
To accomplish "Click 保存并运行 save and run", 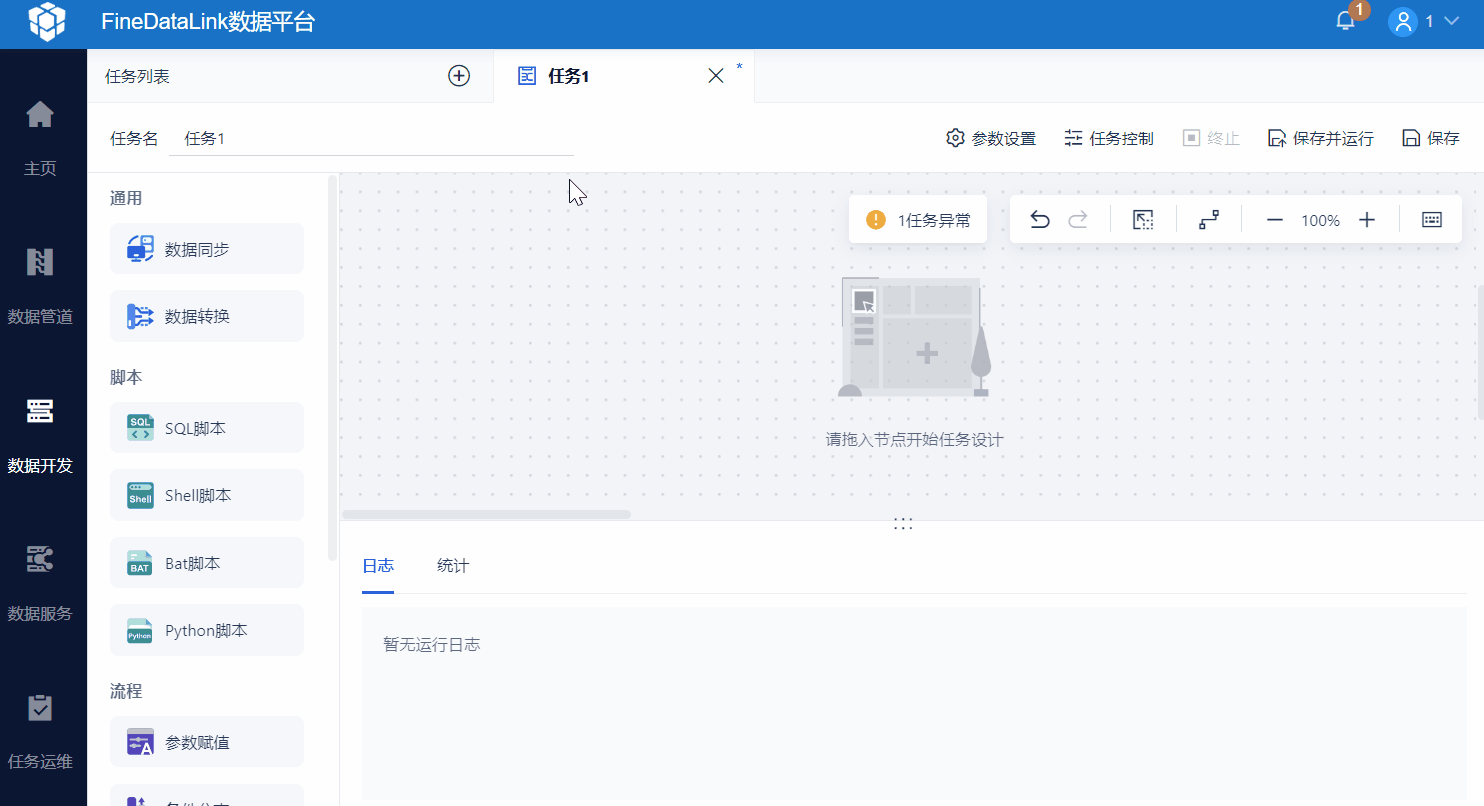I will 1321,138.
